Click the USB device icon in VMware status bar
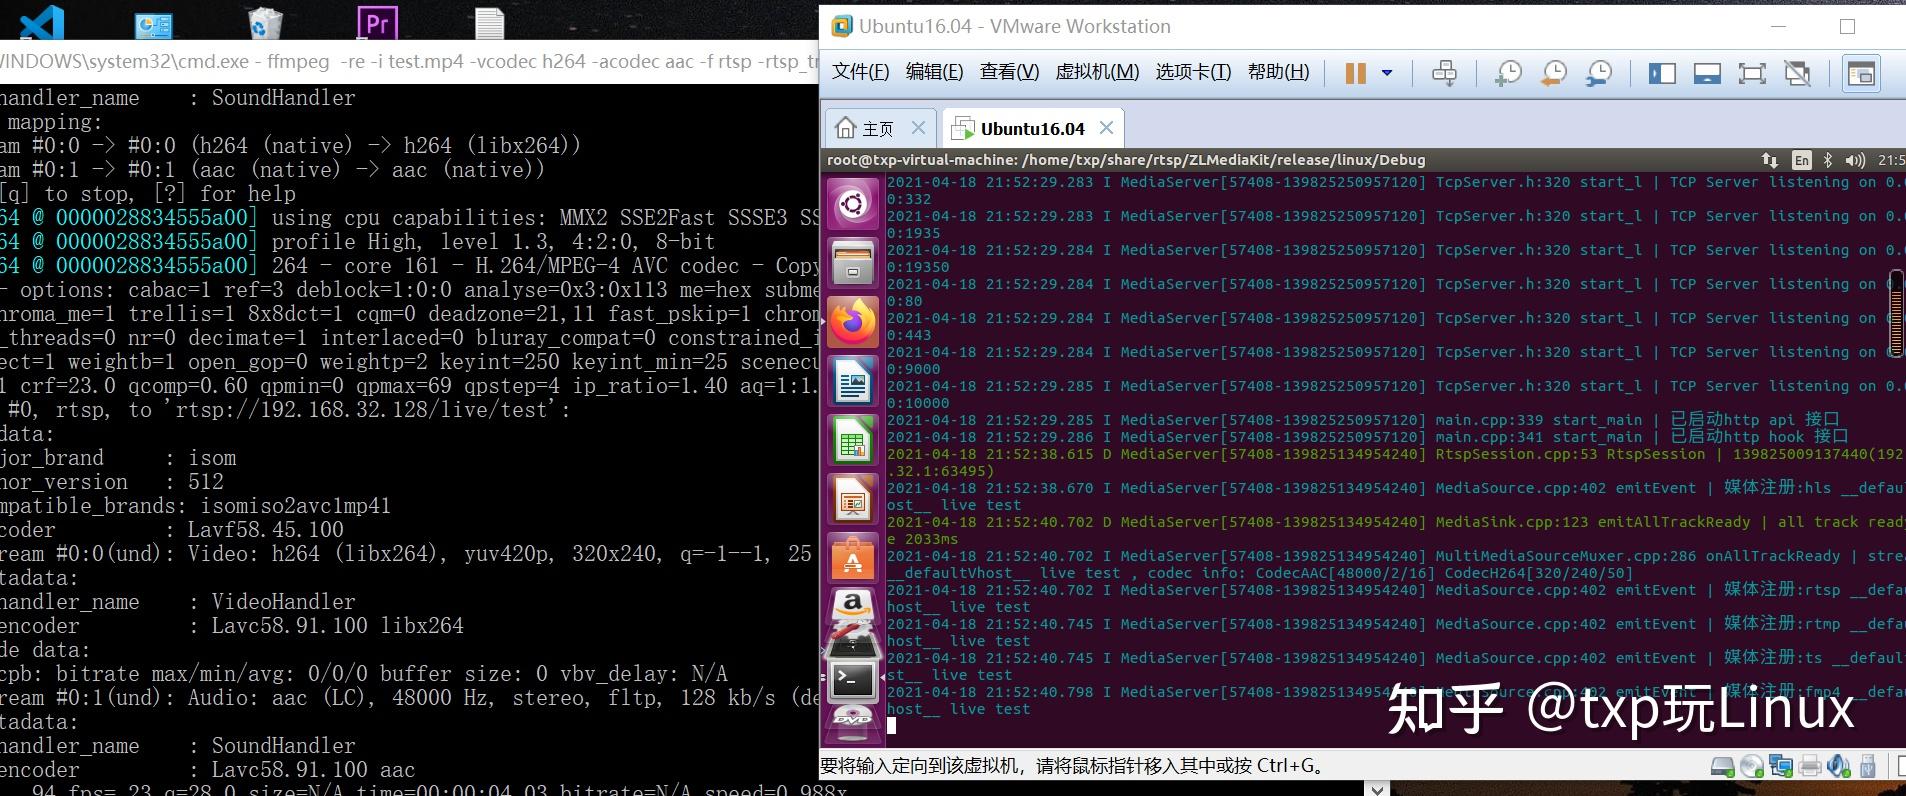This screenshot has width=1906, height=796. 1867,767
